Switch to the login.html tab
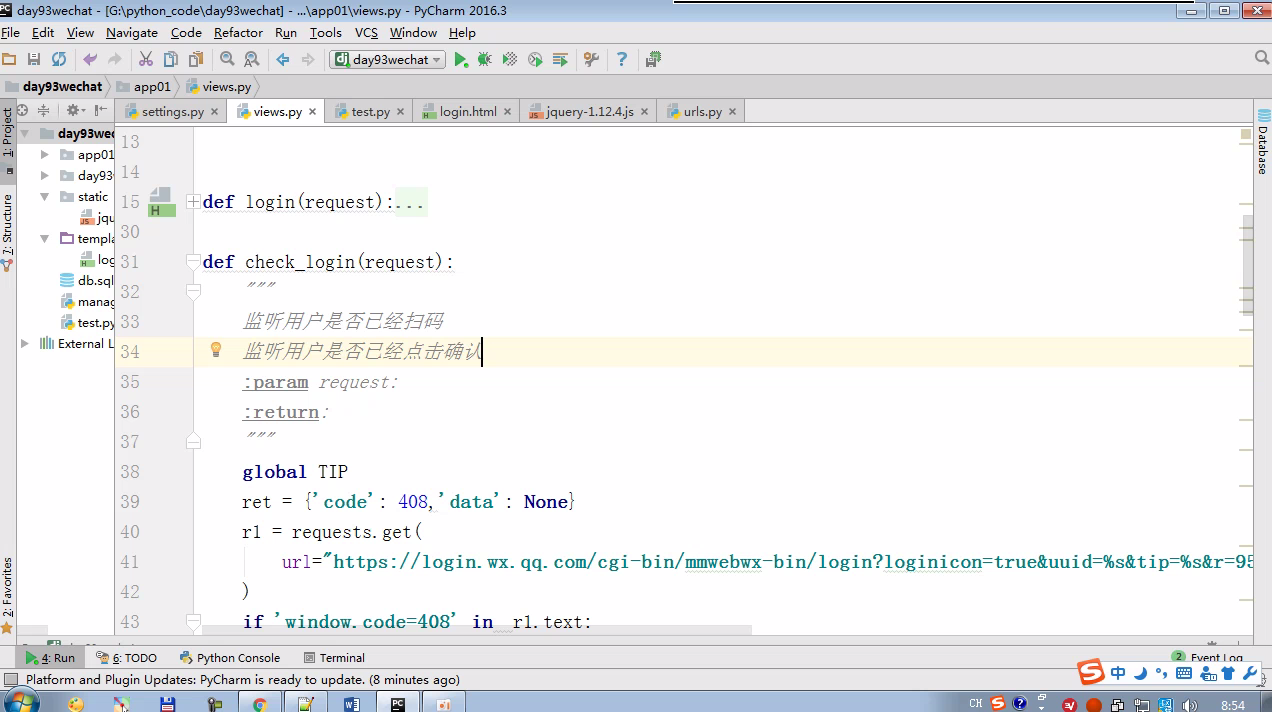The width and height of the screenshot is (1272, 712). point(467,112)
